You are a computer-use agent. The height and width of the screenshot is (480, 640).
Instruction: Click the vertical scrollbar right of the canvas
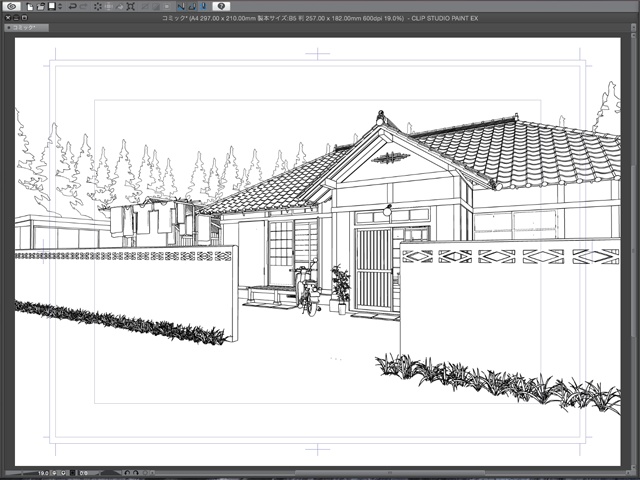tap(631, 251)
